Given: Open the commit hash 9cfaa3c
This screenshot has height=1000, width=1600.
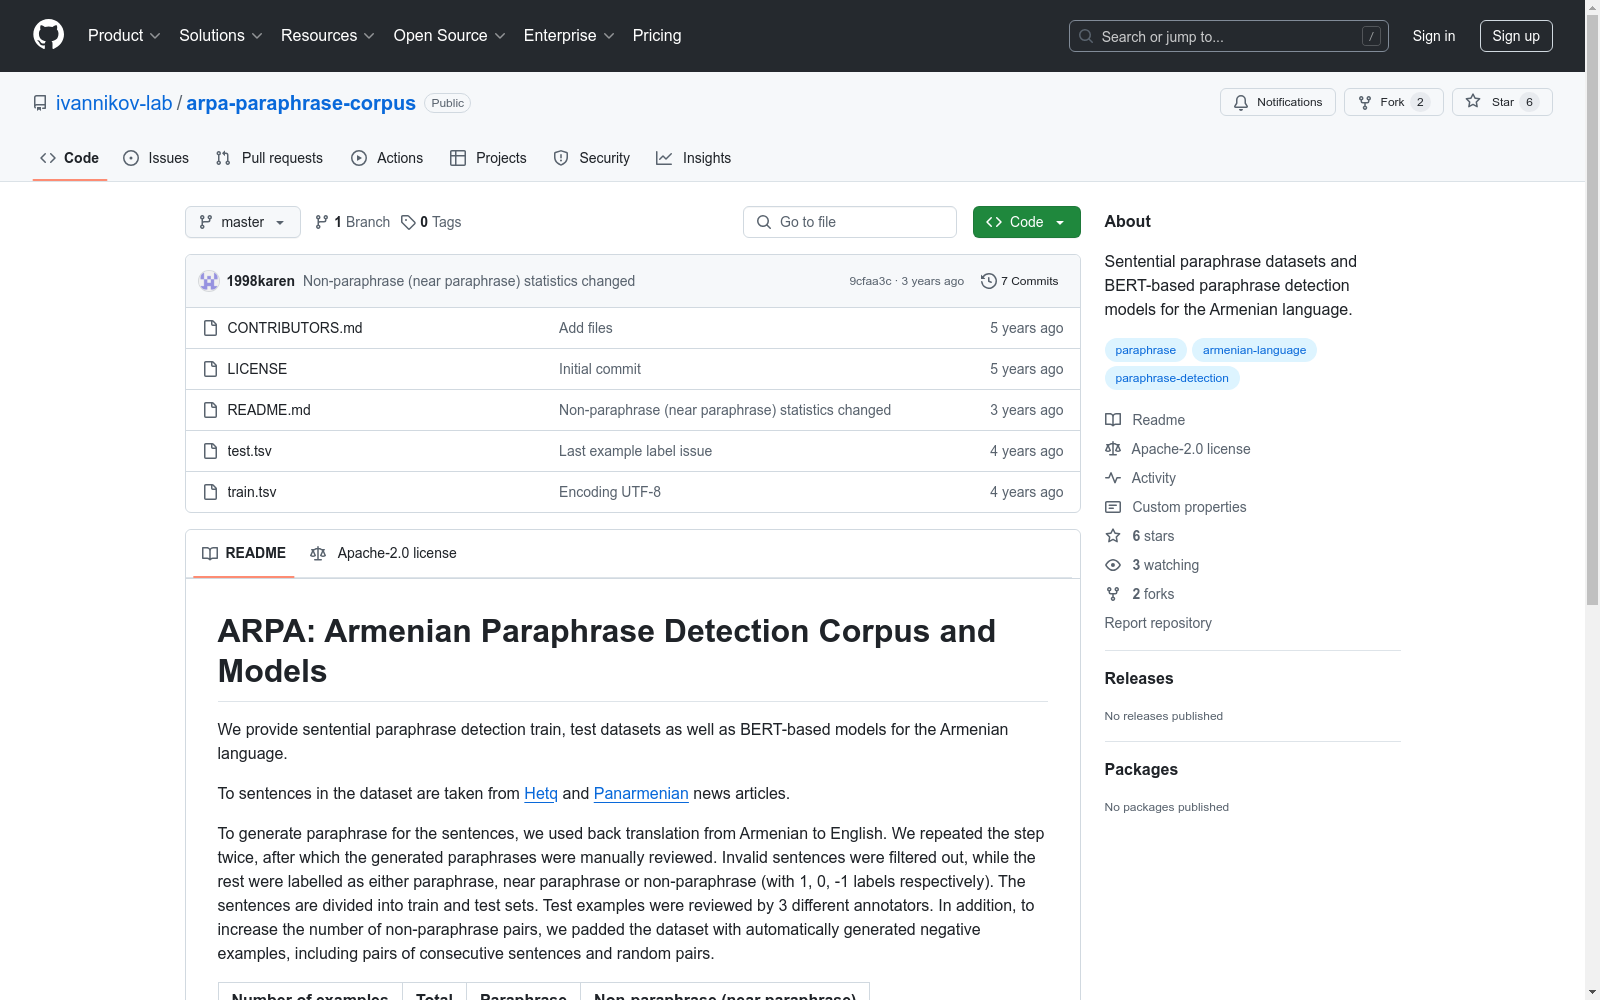Looking at the screenshot, I should click(x=870, y=281).
